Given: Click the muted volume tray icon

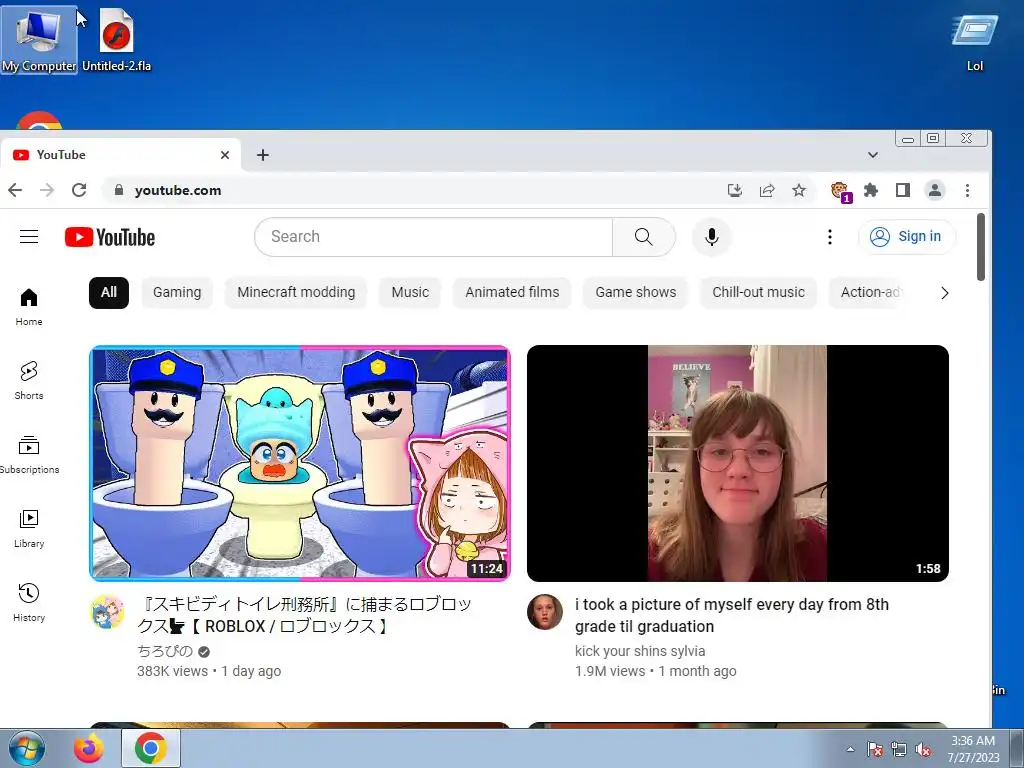Looking at the screenshot, I should 923,749.
